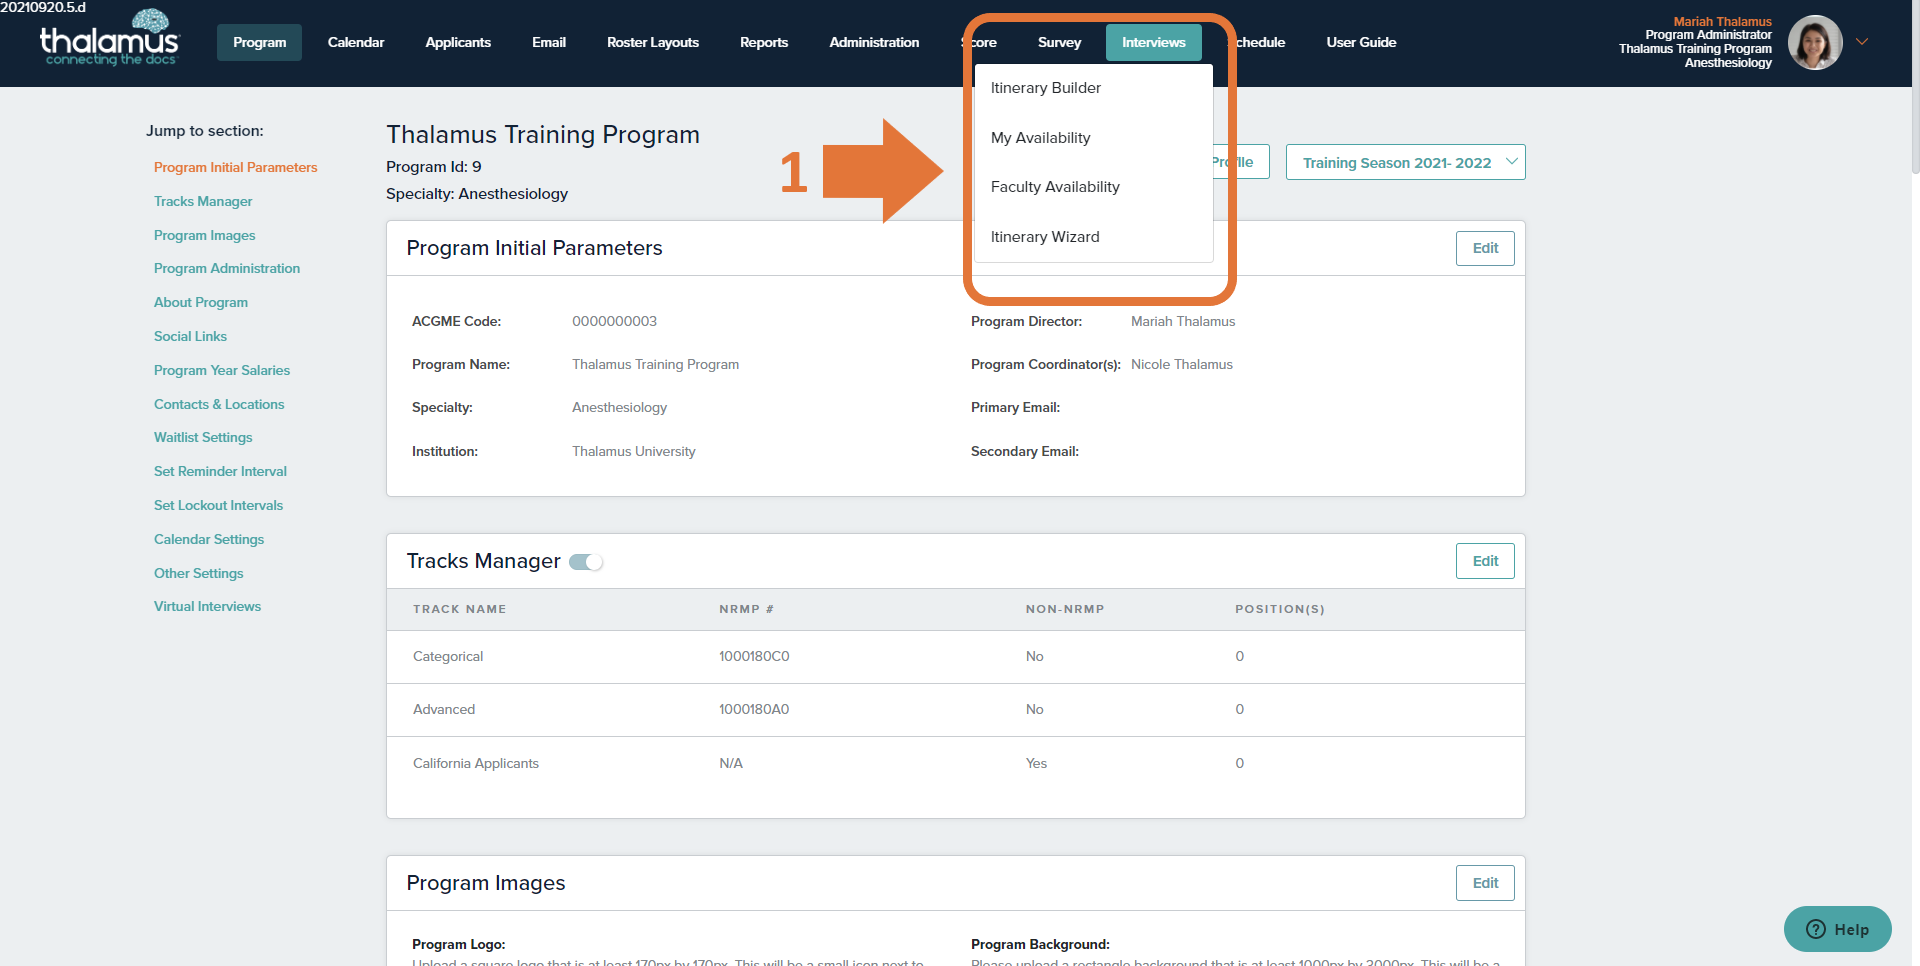Click Program Coordinator value Nicole Thalamus
The height and width of the screenshot is (966, 1920).
pyautogui.click(x=1182, y=365)
